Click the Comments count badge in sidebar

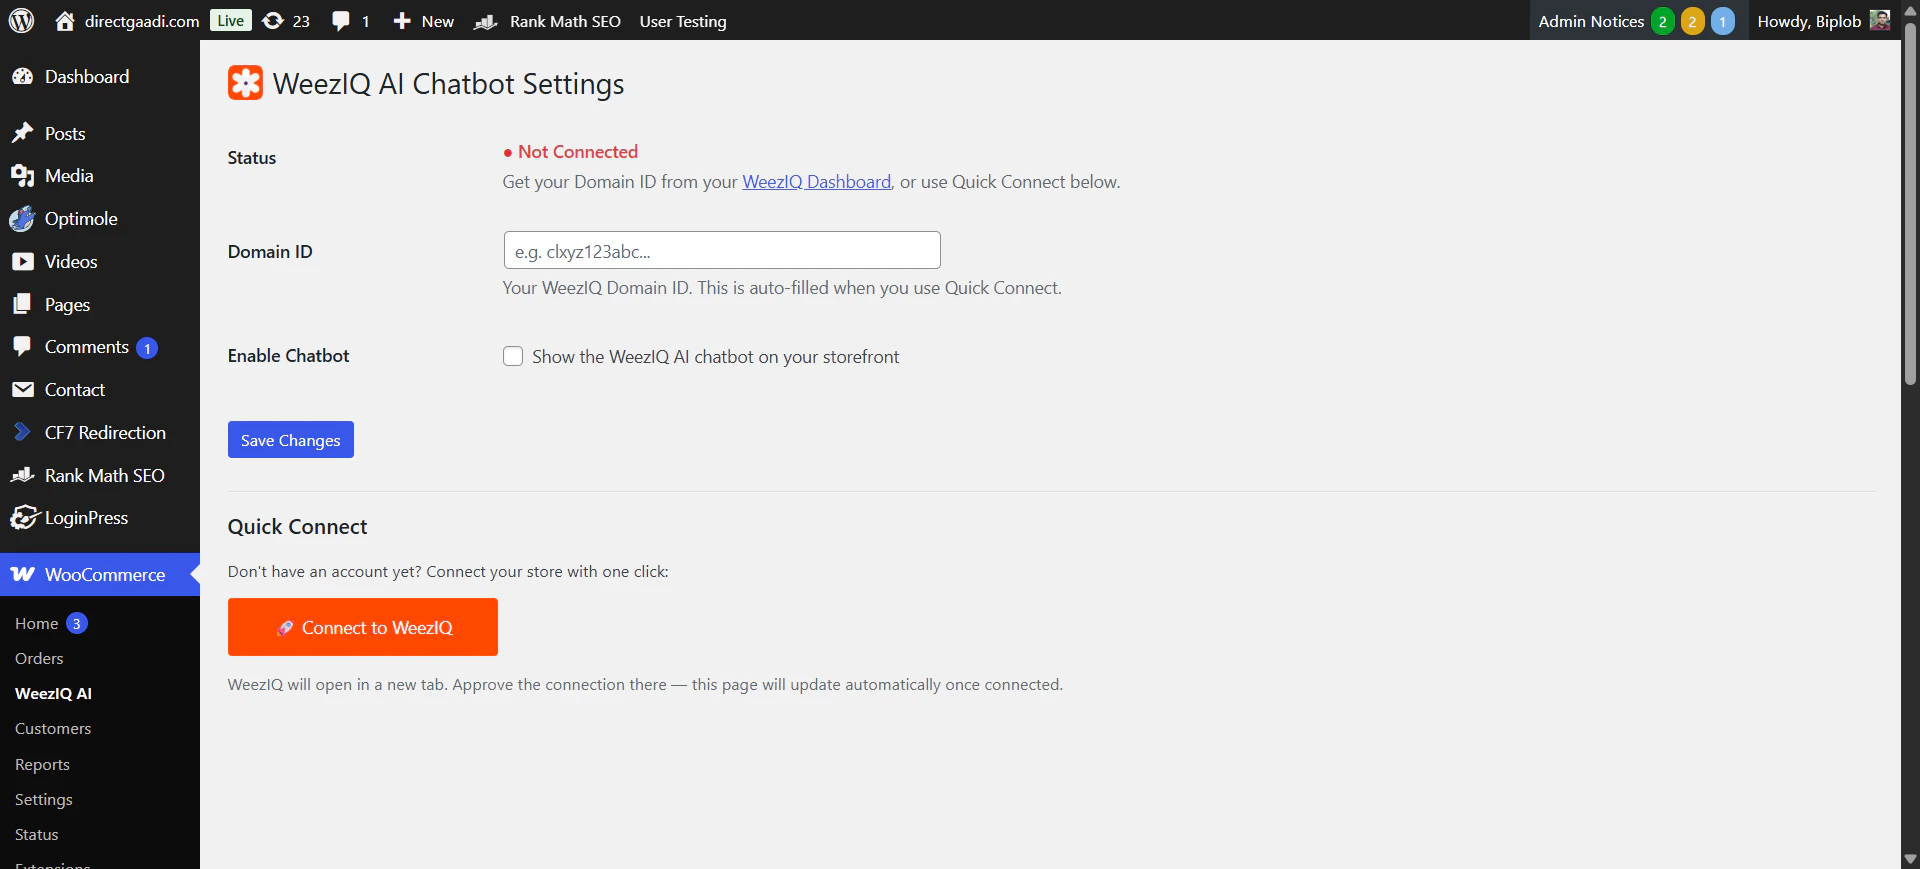pos(147,348)
